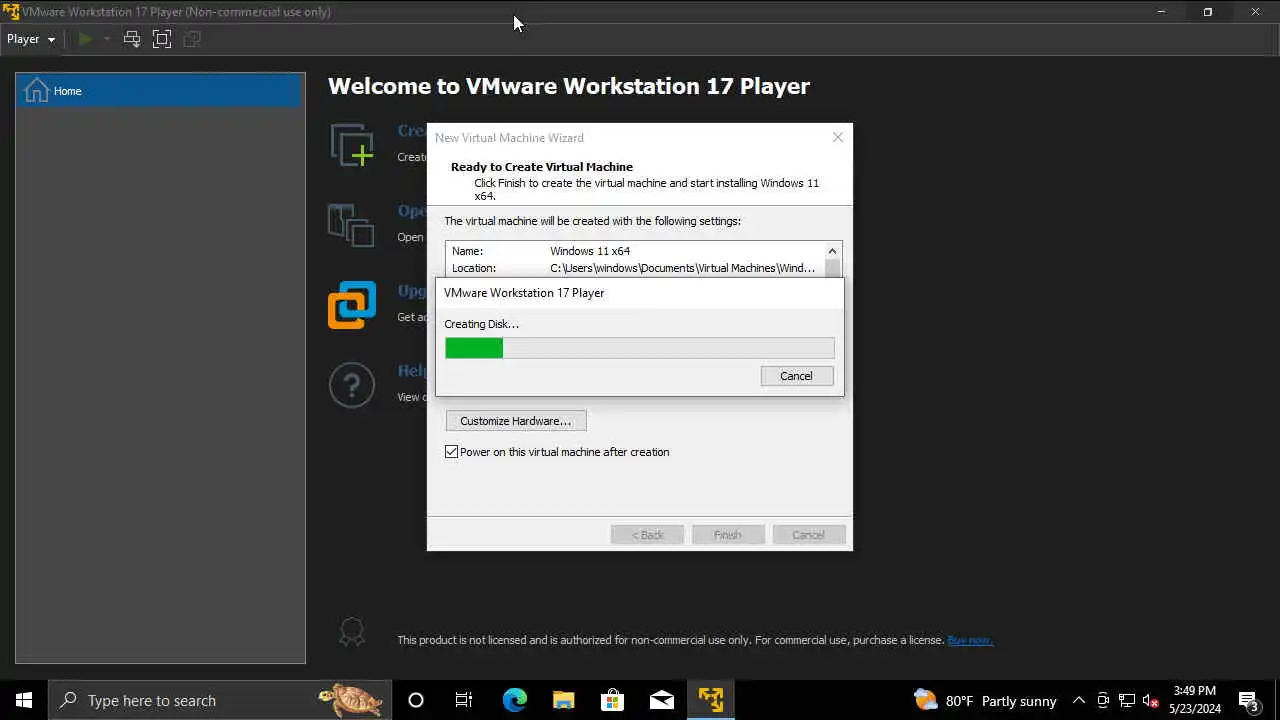Cancel the Creating Disk progress dialog

pos(796,376)
